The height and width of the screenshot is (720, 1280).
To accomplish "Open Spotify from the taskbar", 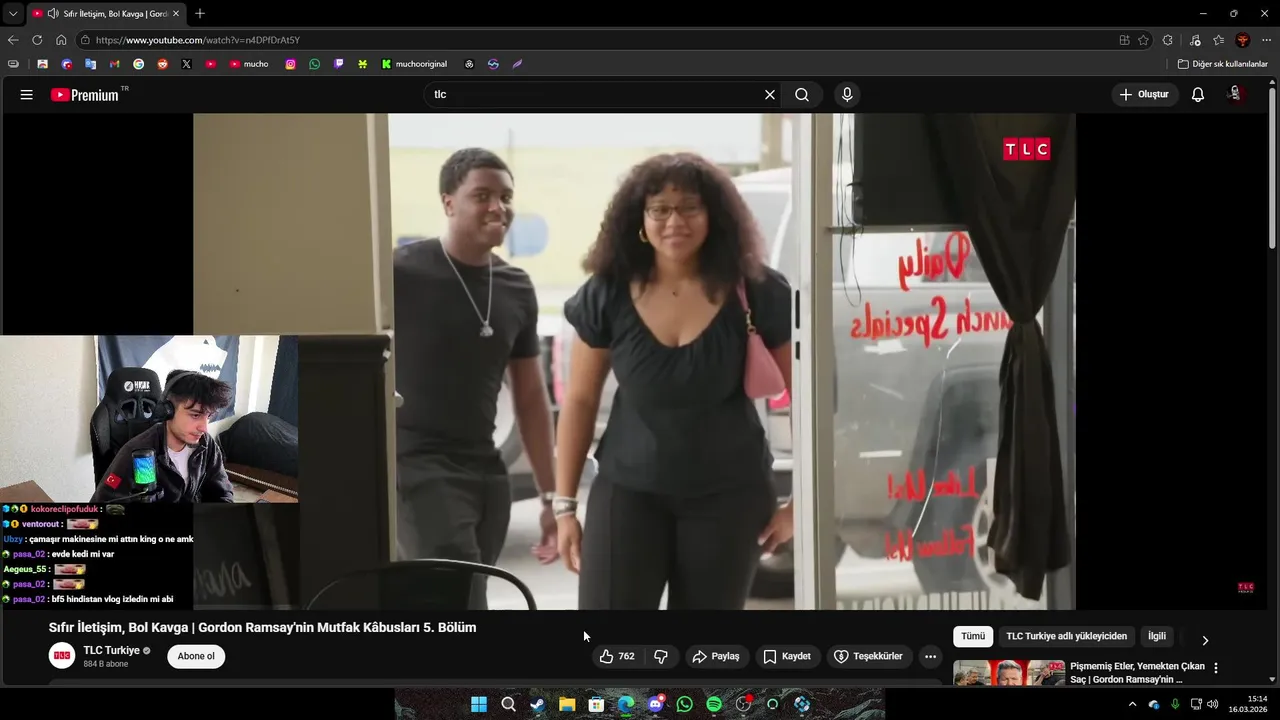I will tap(714, 704).
